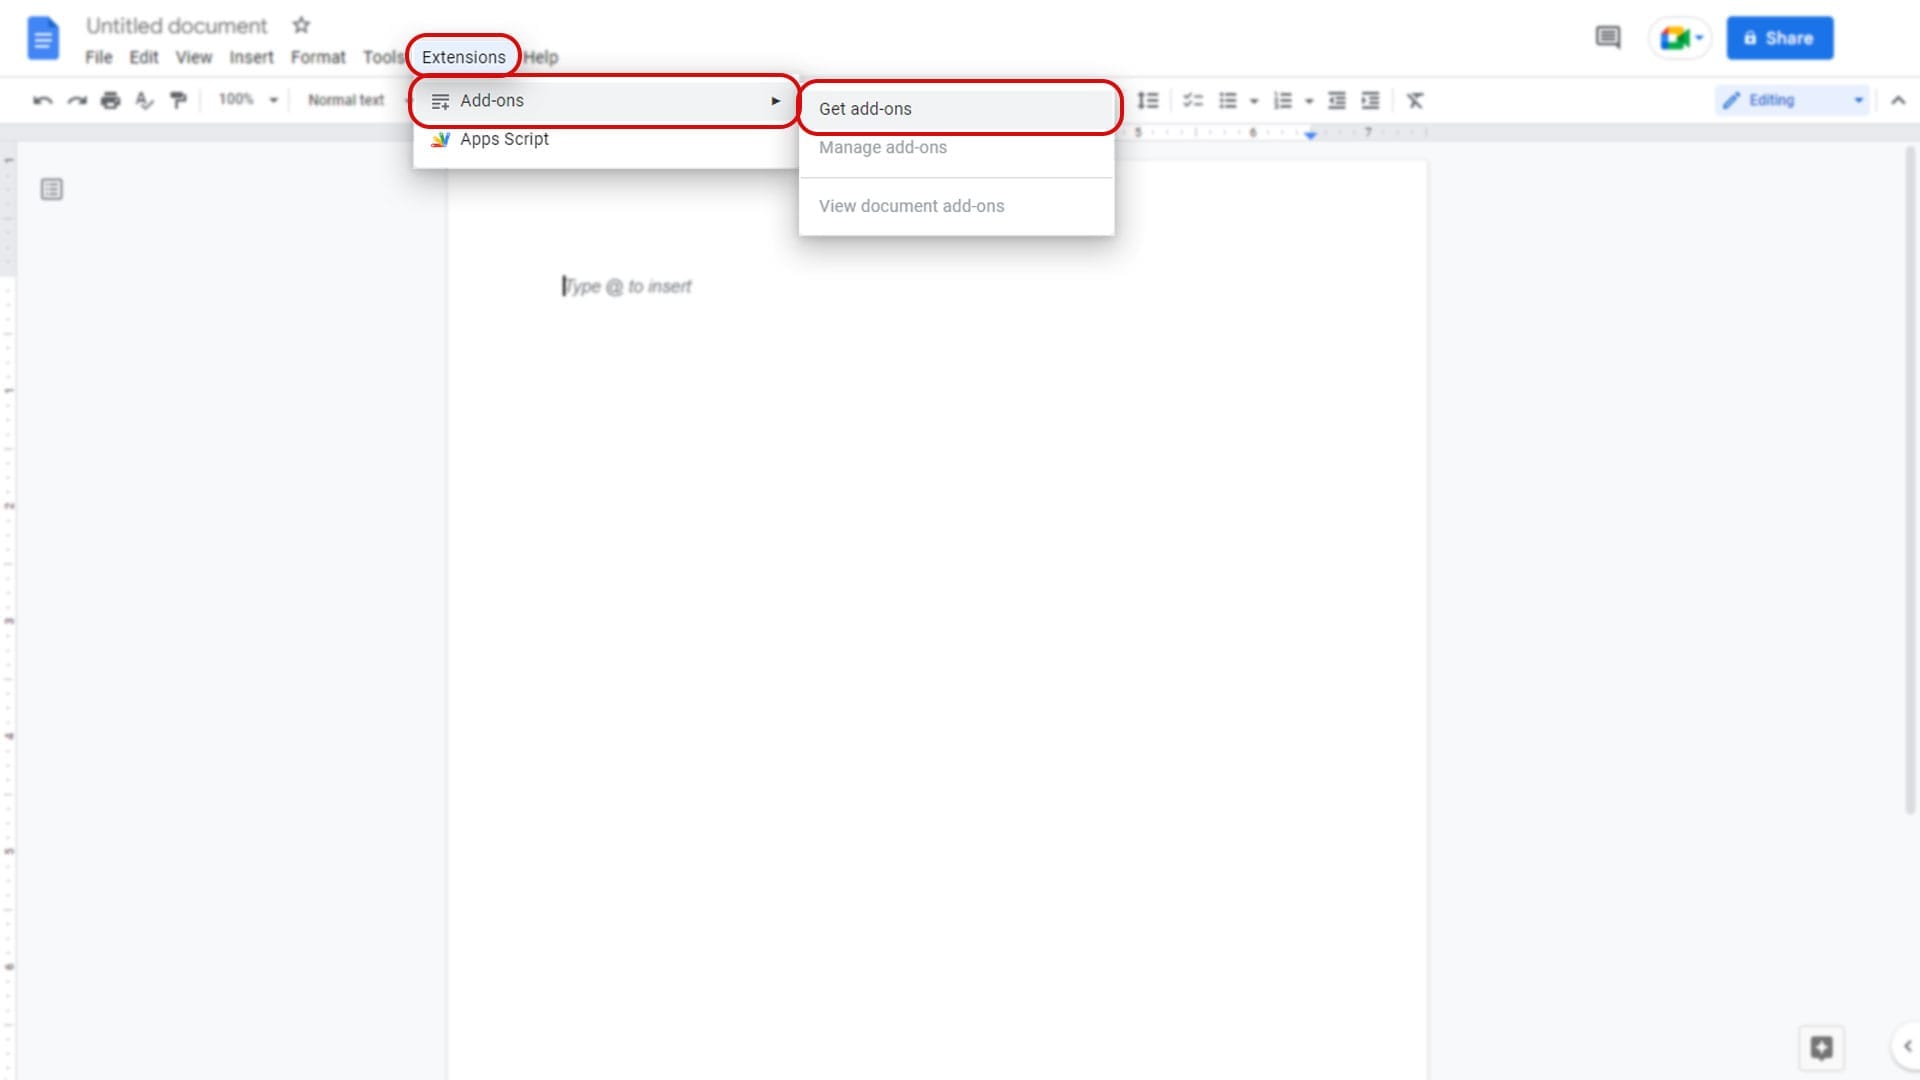Open the Tools menu
This screenshot has width=1920, height=1080.
[x=383, y=57]
